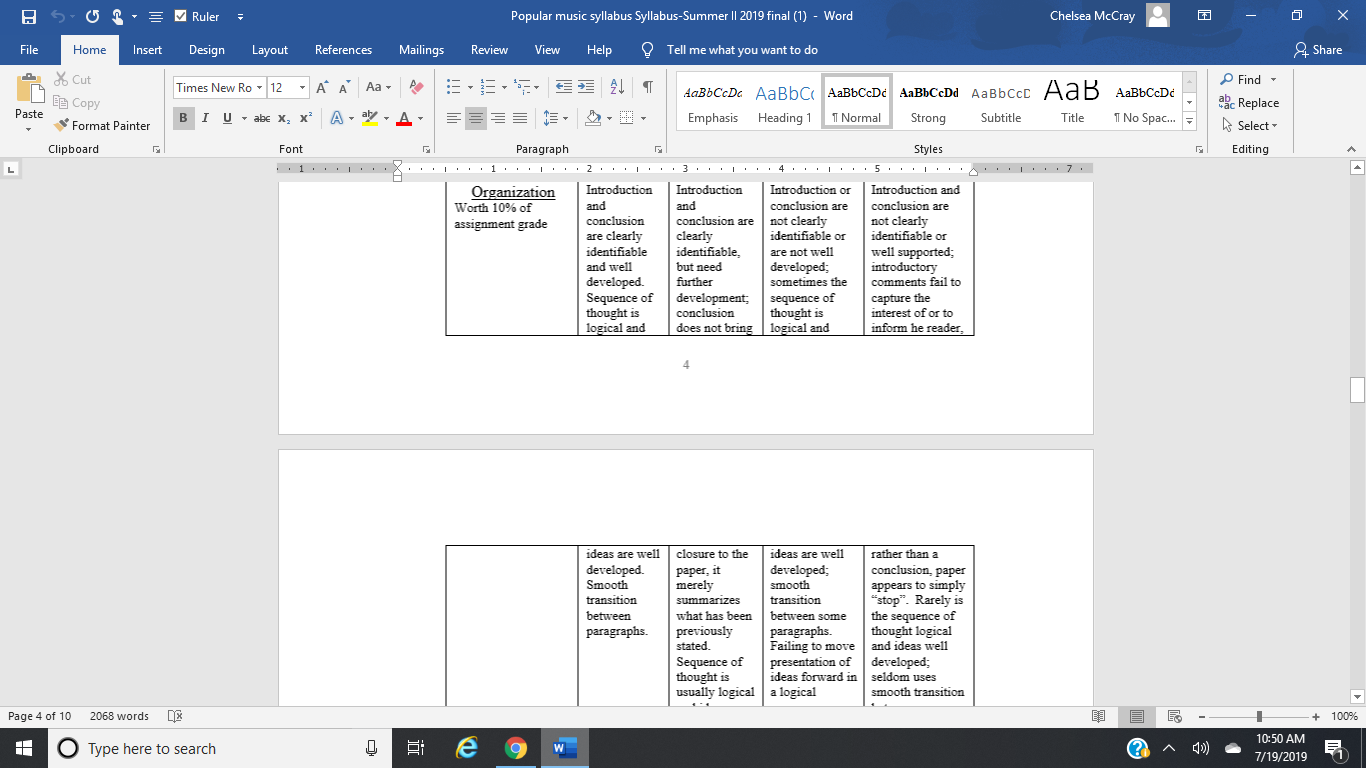Click the Undo arrow in the Quick Access Toolbar
Viewport: 1366px width, 768px height.
click(58, 16)
